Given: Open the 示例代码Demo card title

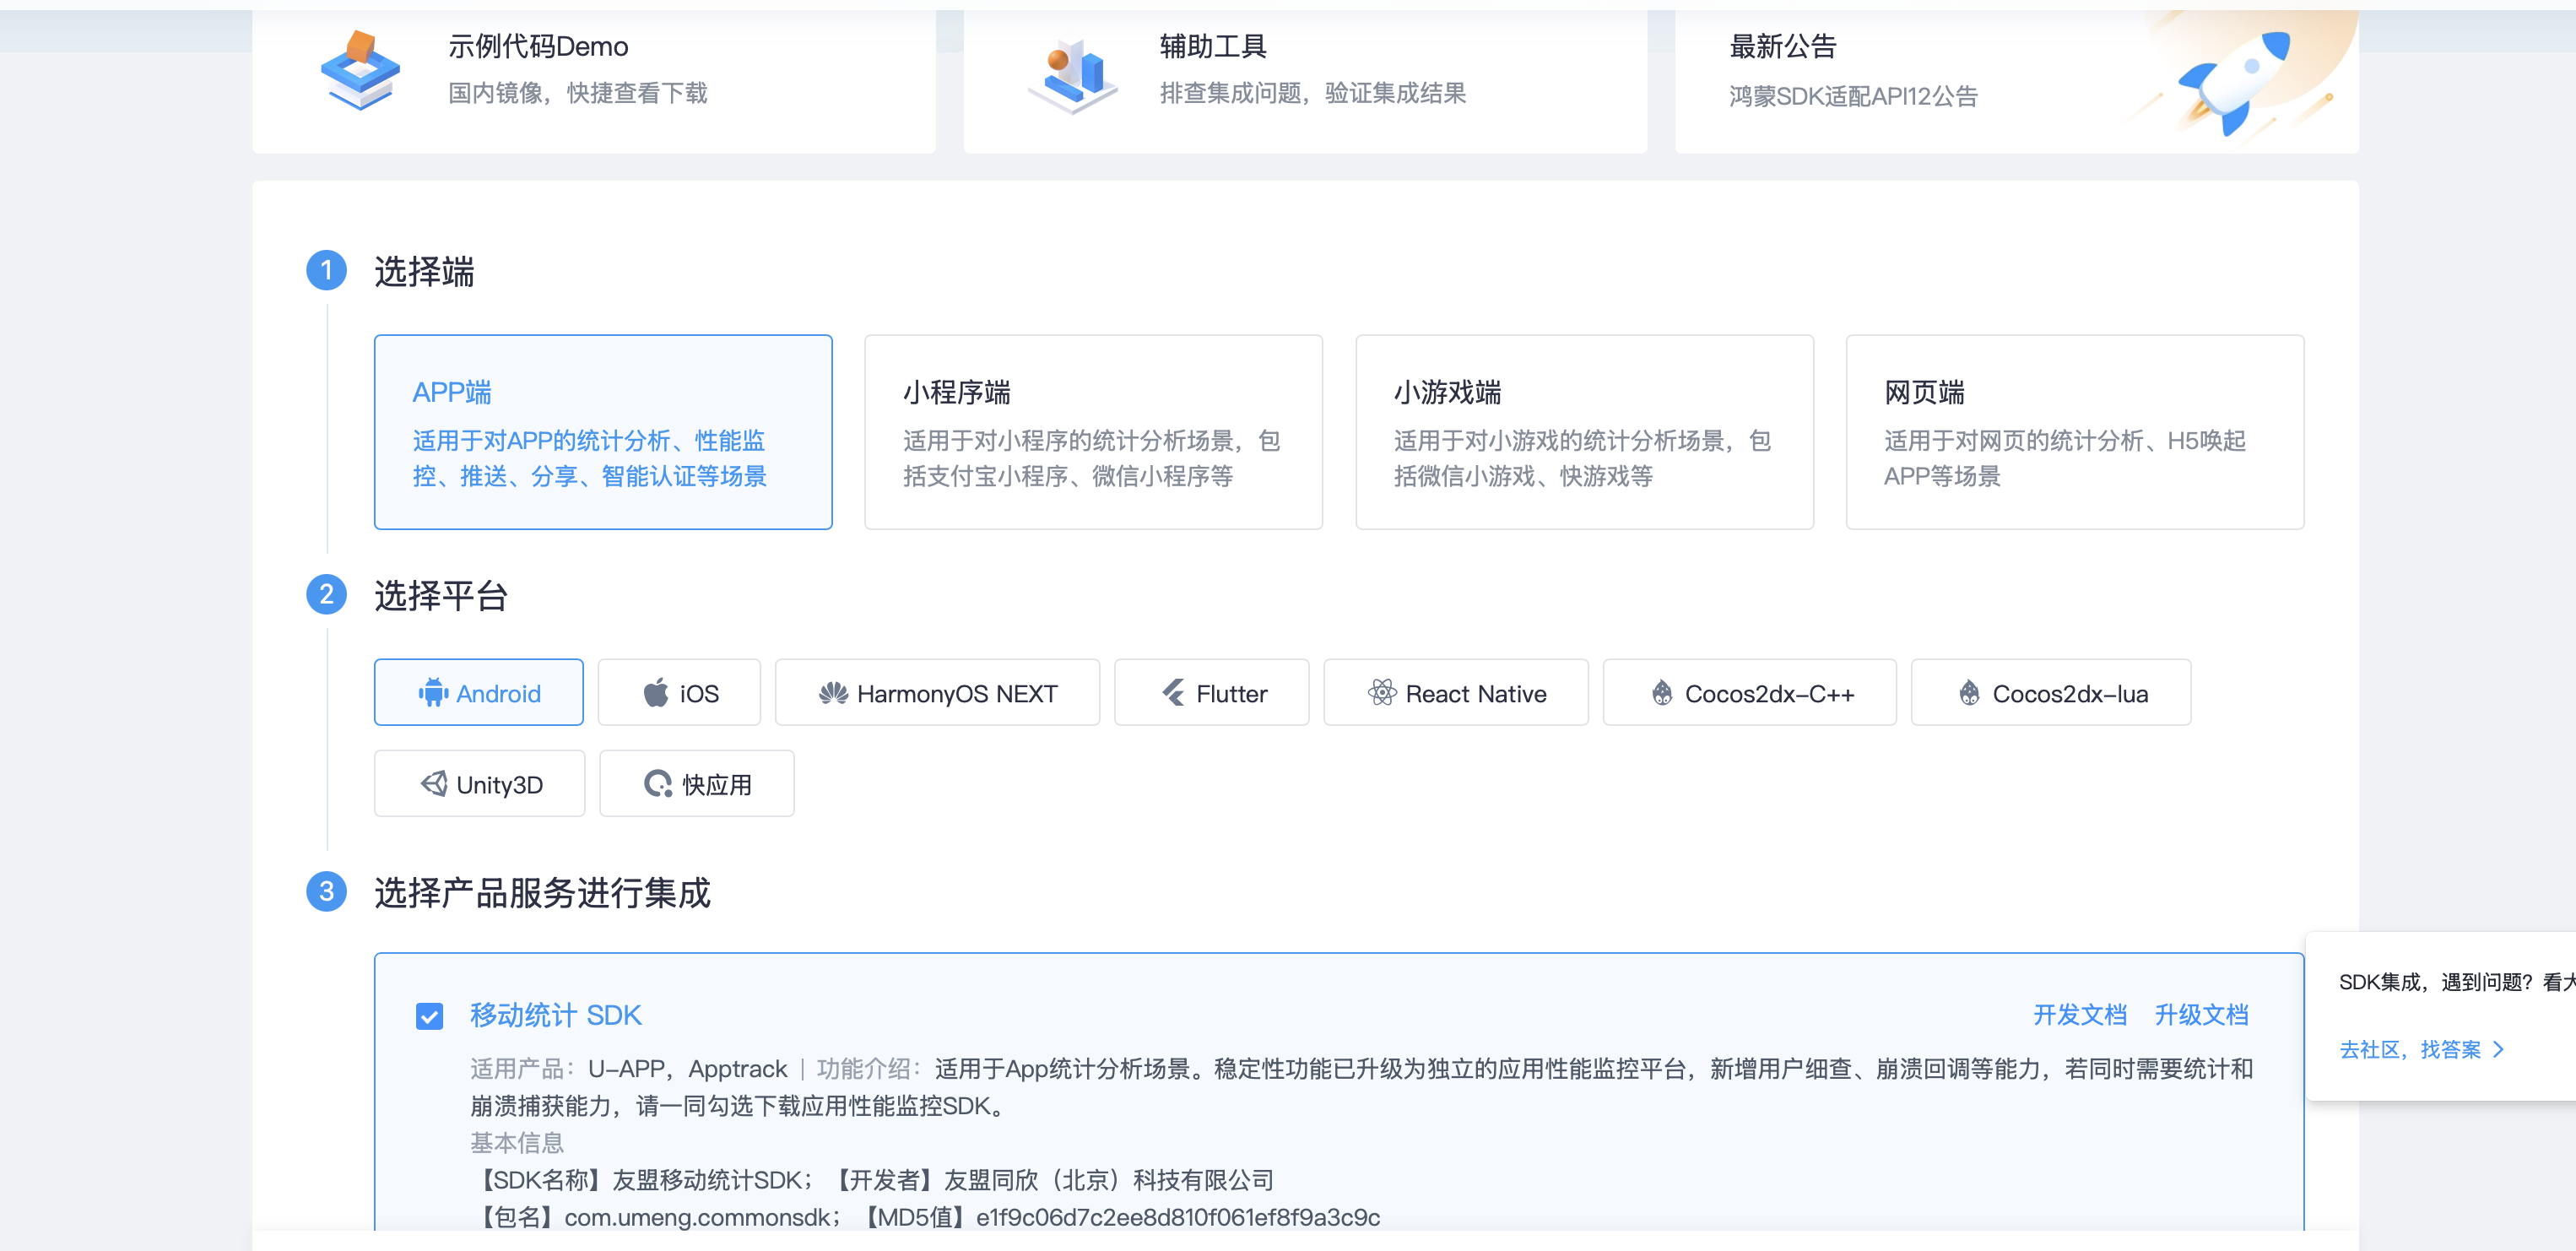Looking at the screenshot, I should (538, 46).
